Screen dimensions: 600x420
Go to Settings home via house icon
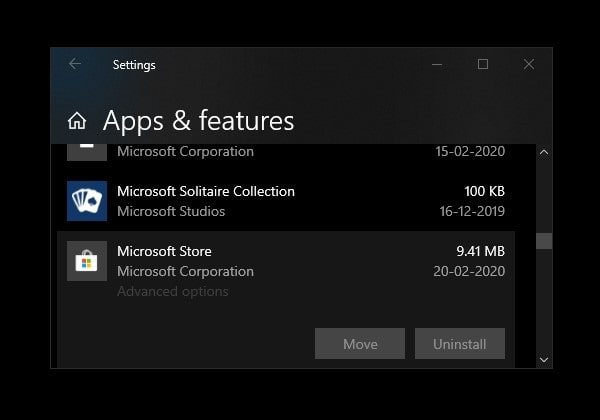click(77, 122)
